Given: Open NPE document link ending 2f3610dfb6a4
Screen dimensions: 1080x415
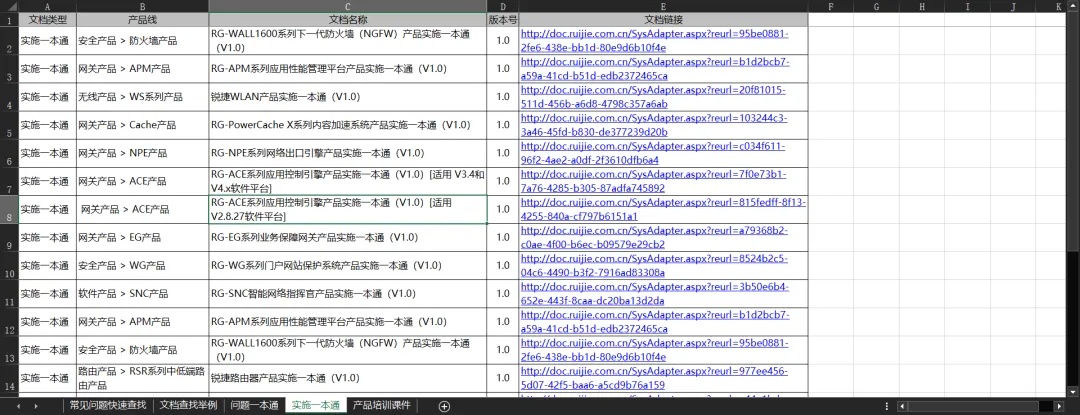Looking at the screenshot, I should (653, 153).
